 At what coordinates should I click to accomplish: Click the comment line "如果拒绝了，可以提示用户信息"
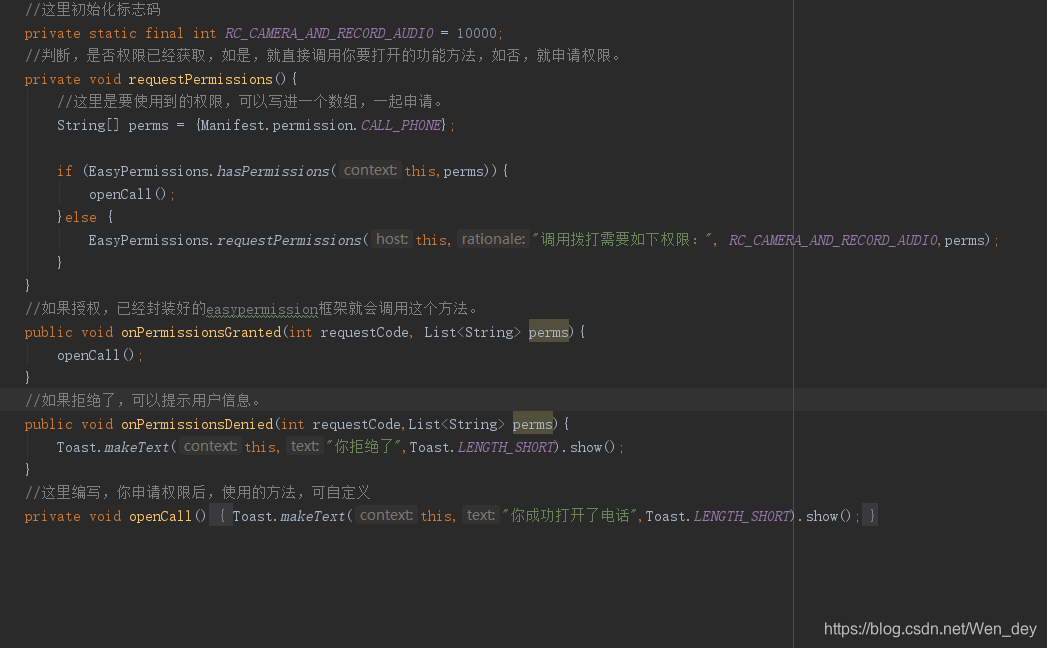coord(143,401)
